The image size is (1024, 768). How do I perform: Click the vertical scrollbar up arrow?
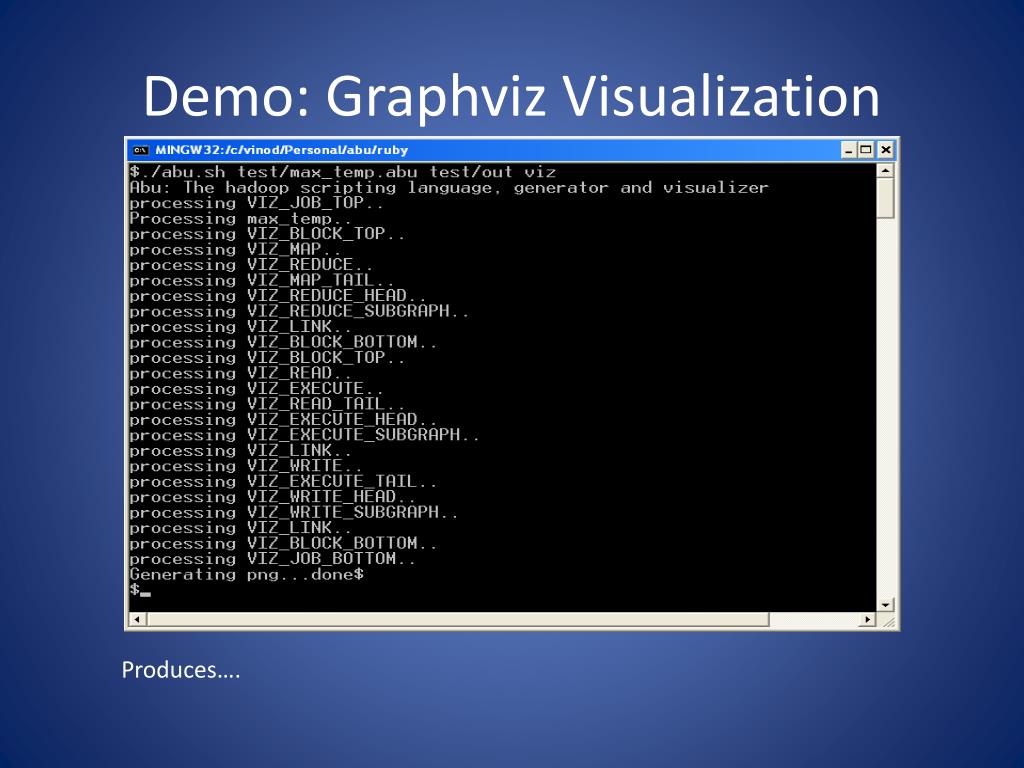pos(885,171)
